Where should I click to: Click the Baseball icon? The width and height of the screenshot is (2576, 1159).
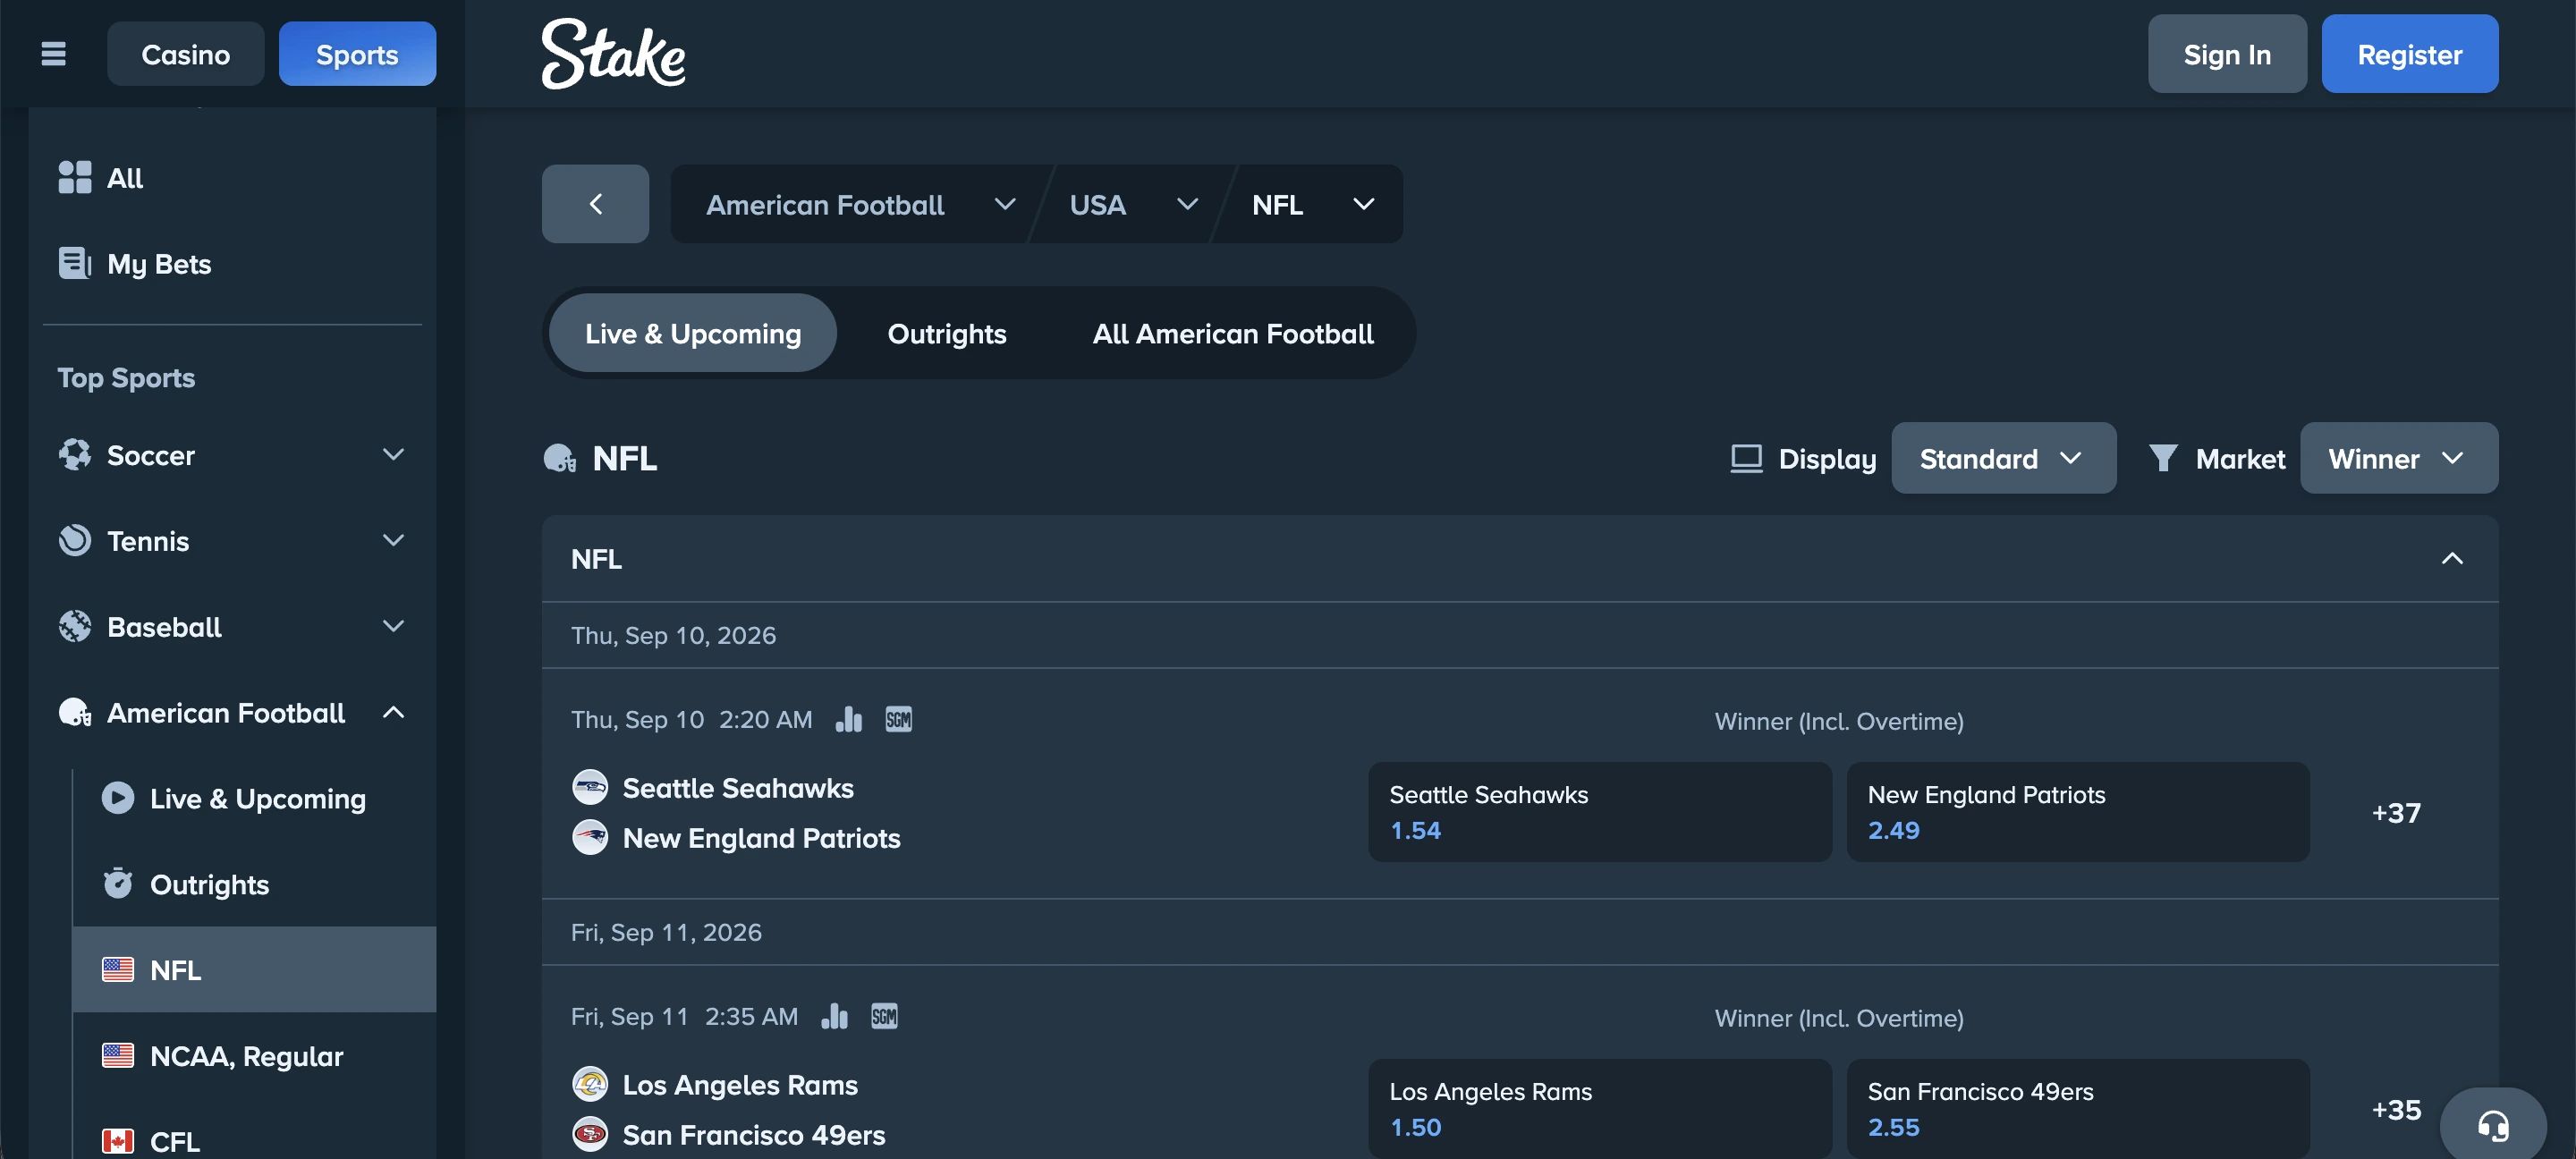[75, 627]
